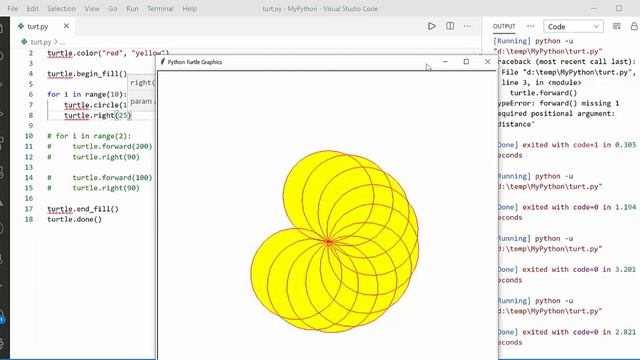This screenshot has width=640, height=360.
Task: Open the File menu
Action: point(13,9)
